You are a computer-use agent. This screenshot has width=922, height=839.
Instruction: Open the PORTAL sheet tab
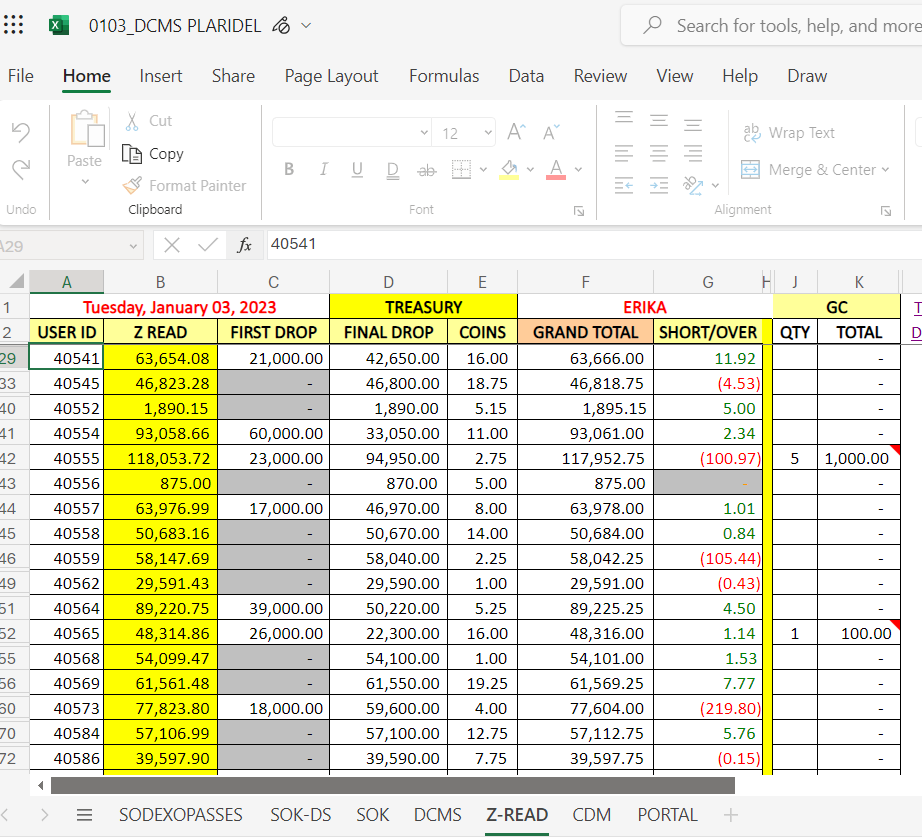click(x=667, y=815)
